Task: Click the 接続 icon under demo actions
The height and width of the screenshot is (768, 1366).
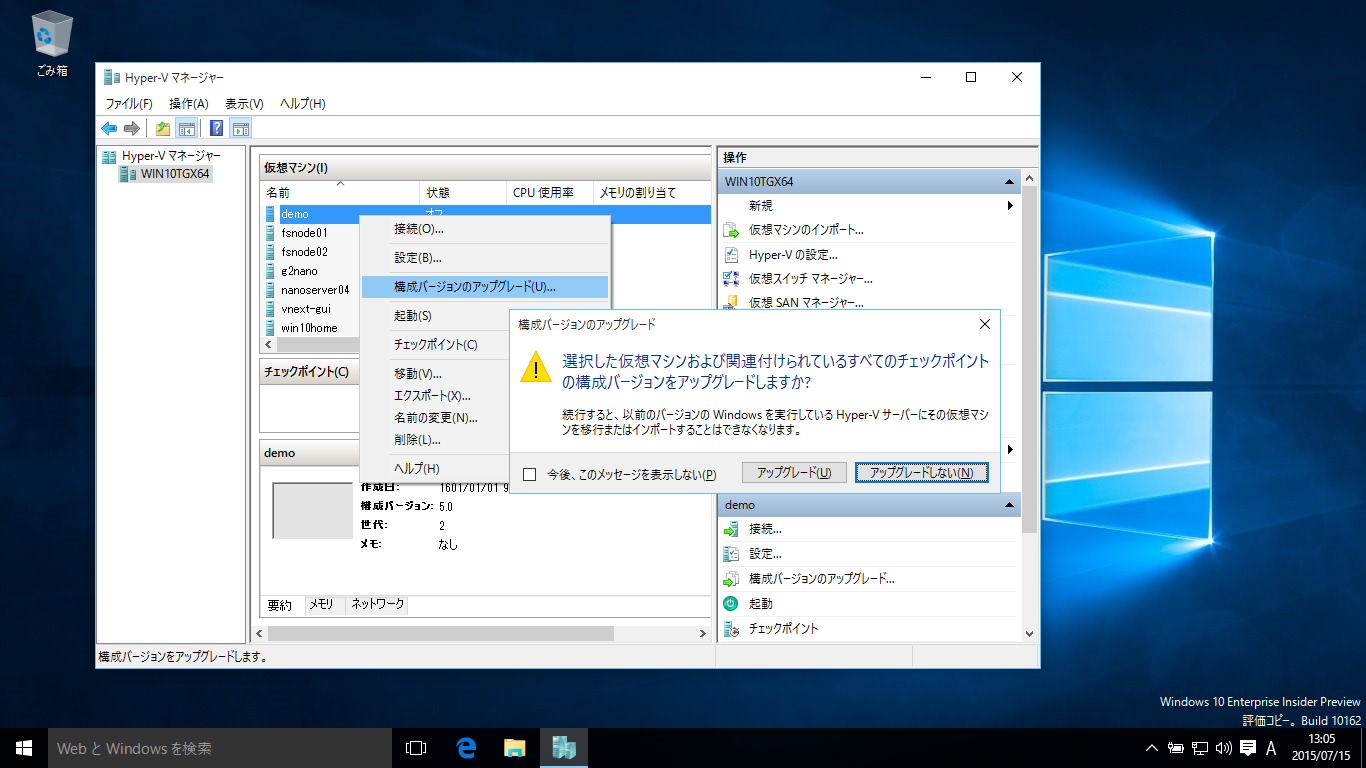Action: point(731,529)
